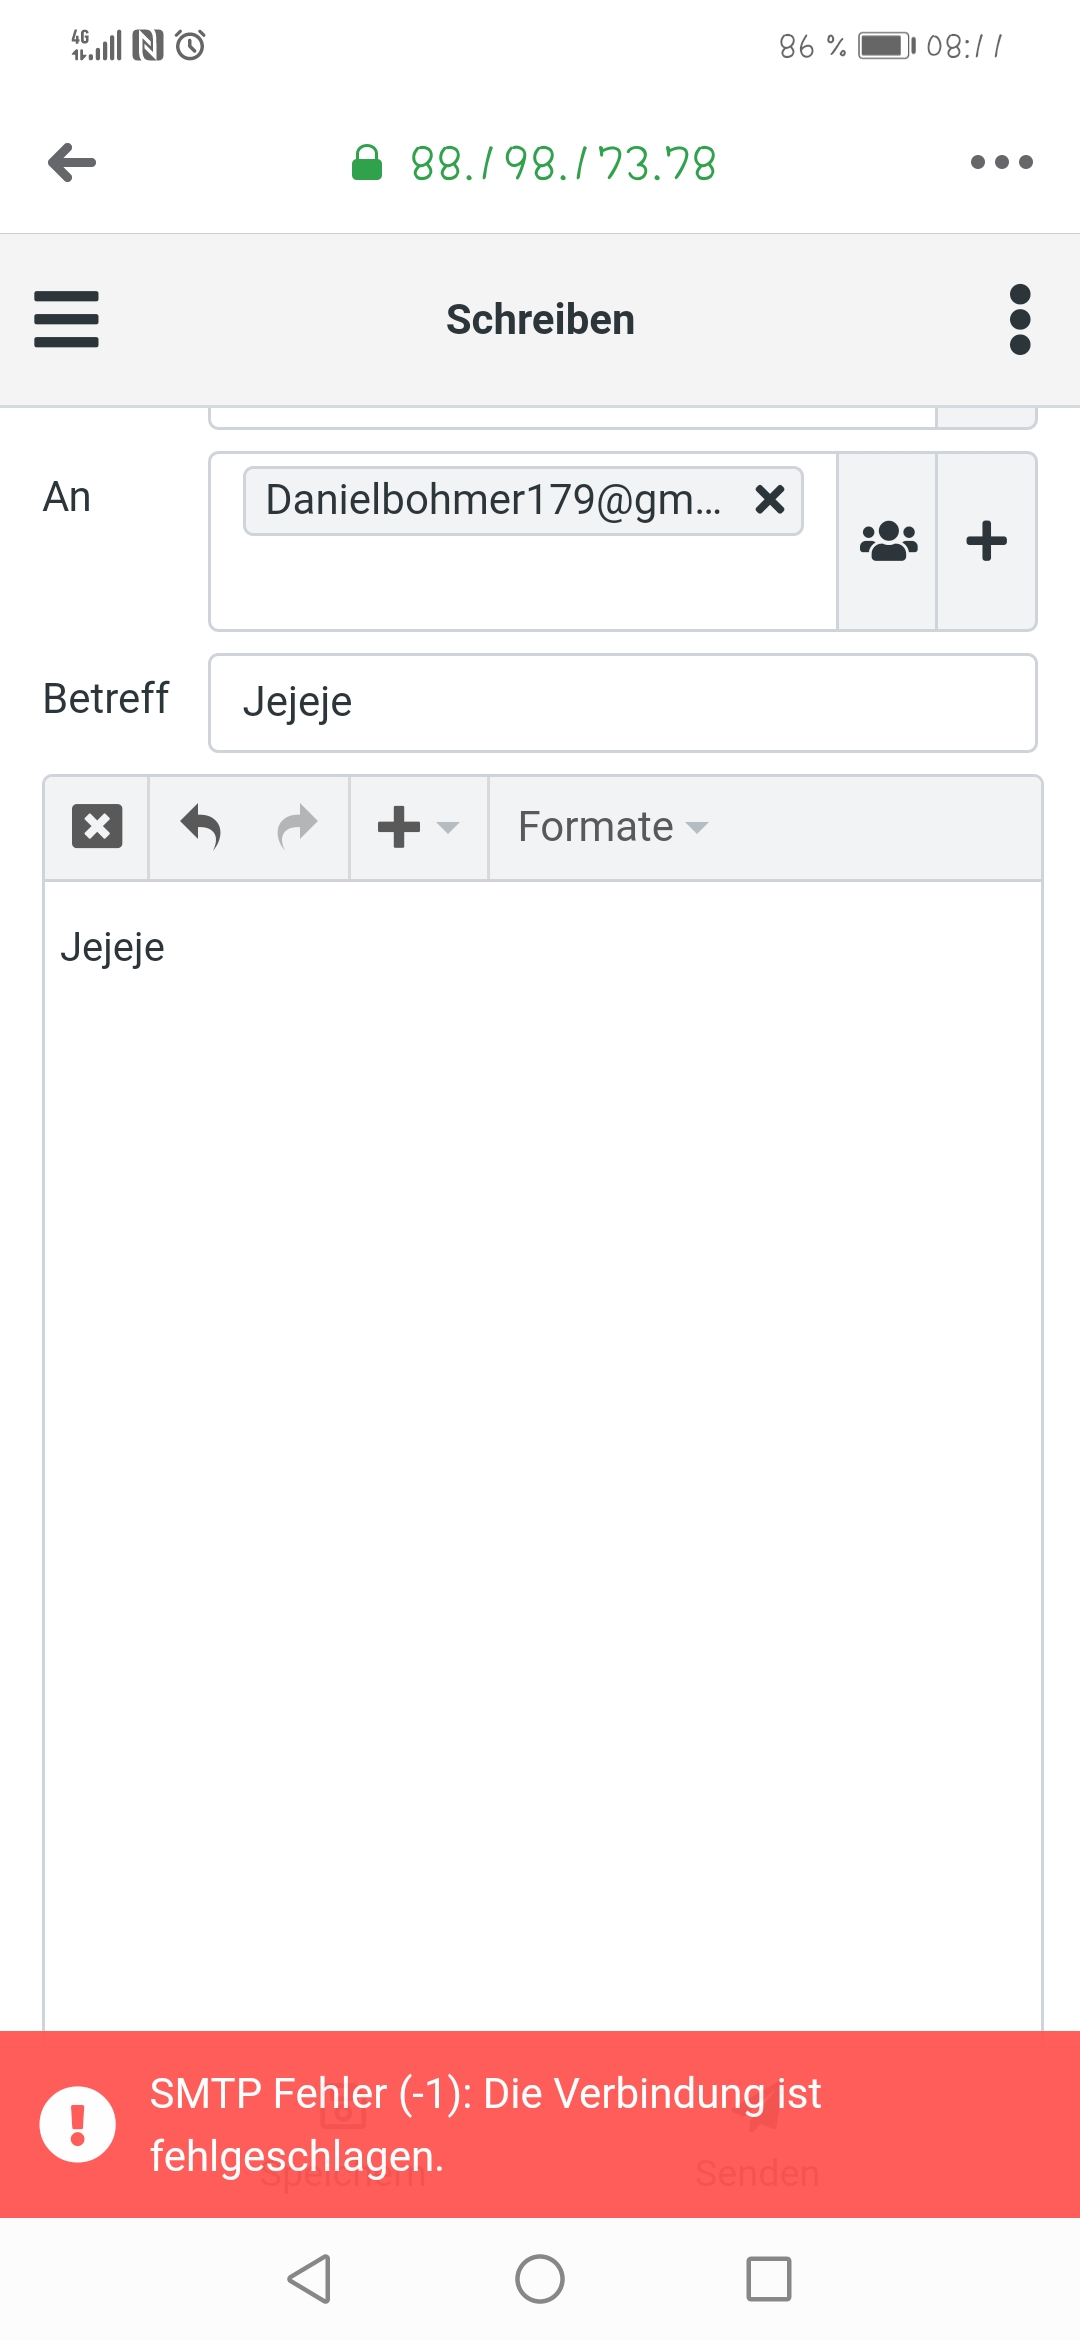Open Android recent apps square button

coord(768,2279)
